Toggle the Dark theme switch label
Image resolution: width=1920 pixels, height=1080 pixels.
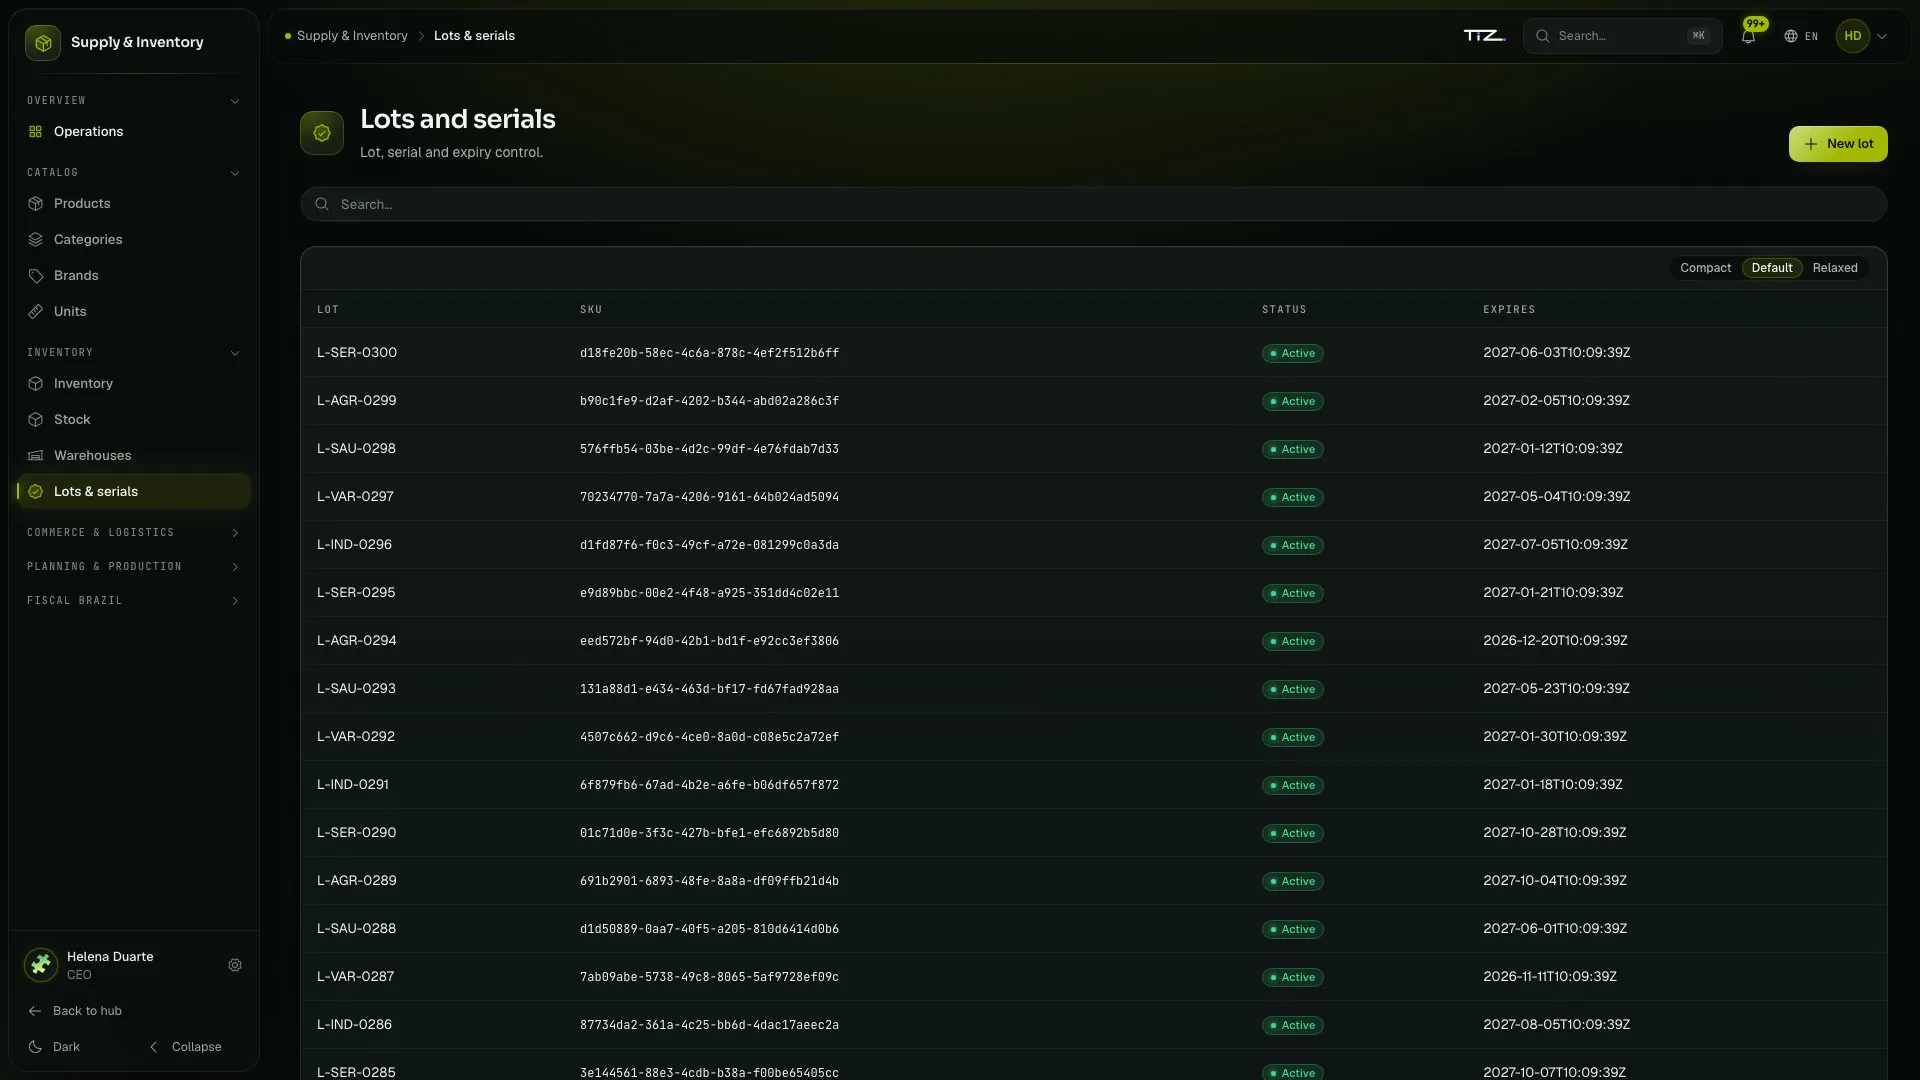[x=66, y=1047]
